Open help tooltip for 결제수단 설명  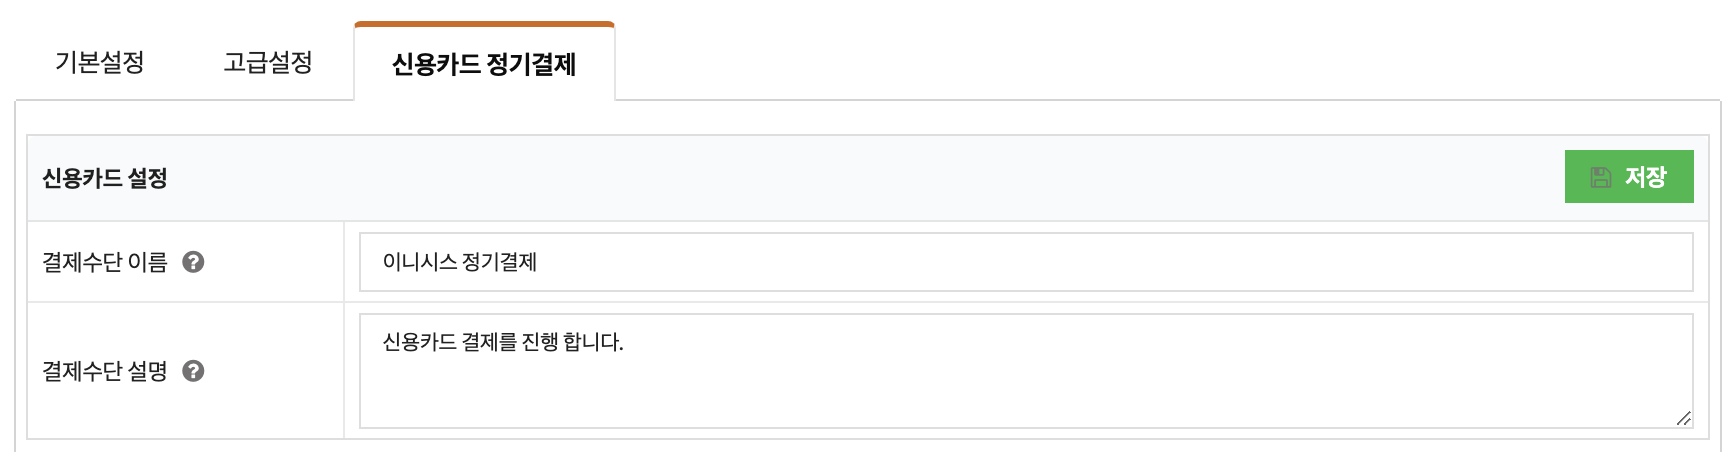[193, 371]
